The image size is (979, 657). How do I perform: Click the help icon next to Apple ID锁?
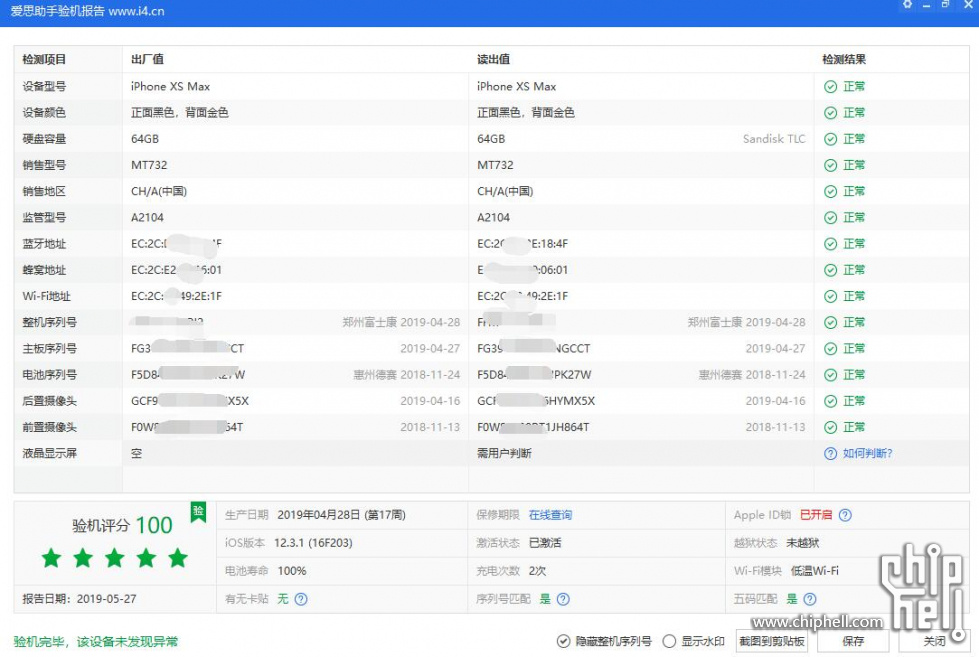tap(845, 515)
